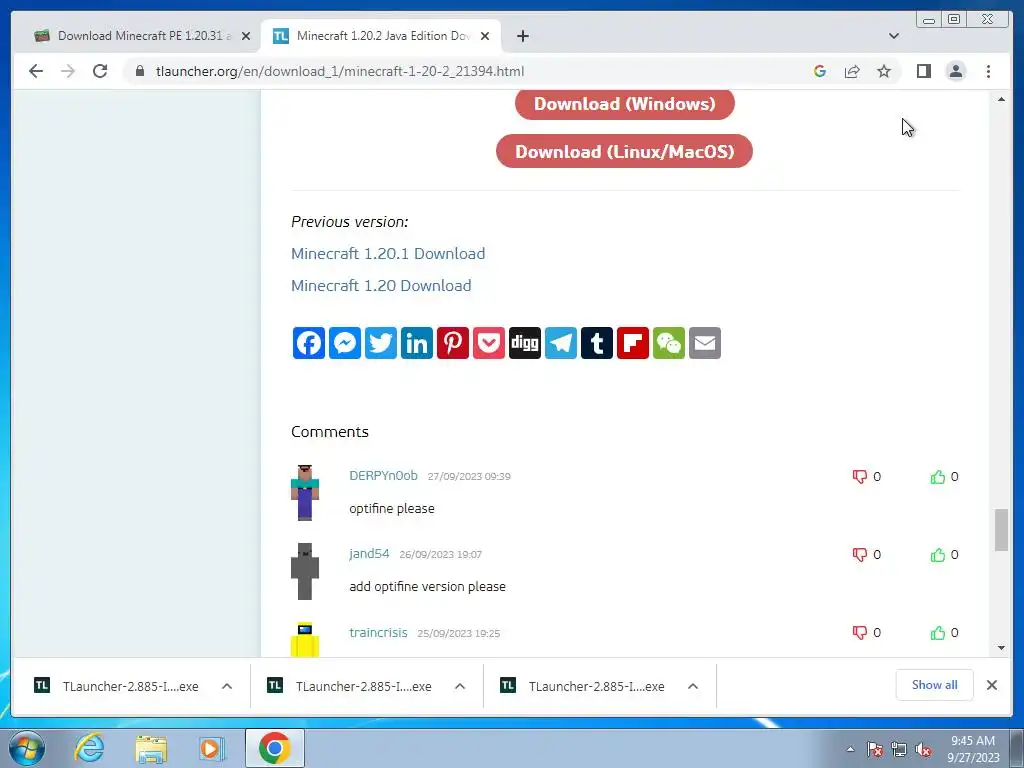Share on Flipboard icon
The image size is (1024, 768).
point(632,343)
